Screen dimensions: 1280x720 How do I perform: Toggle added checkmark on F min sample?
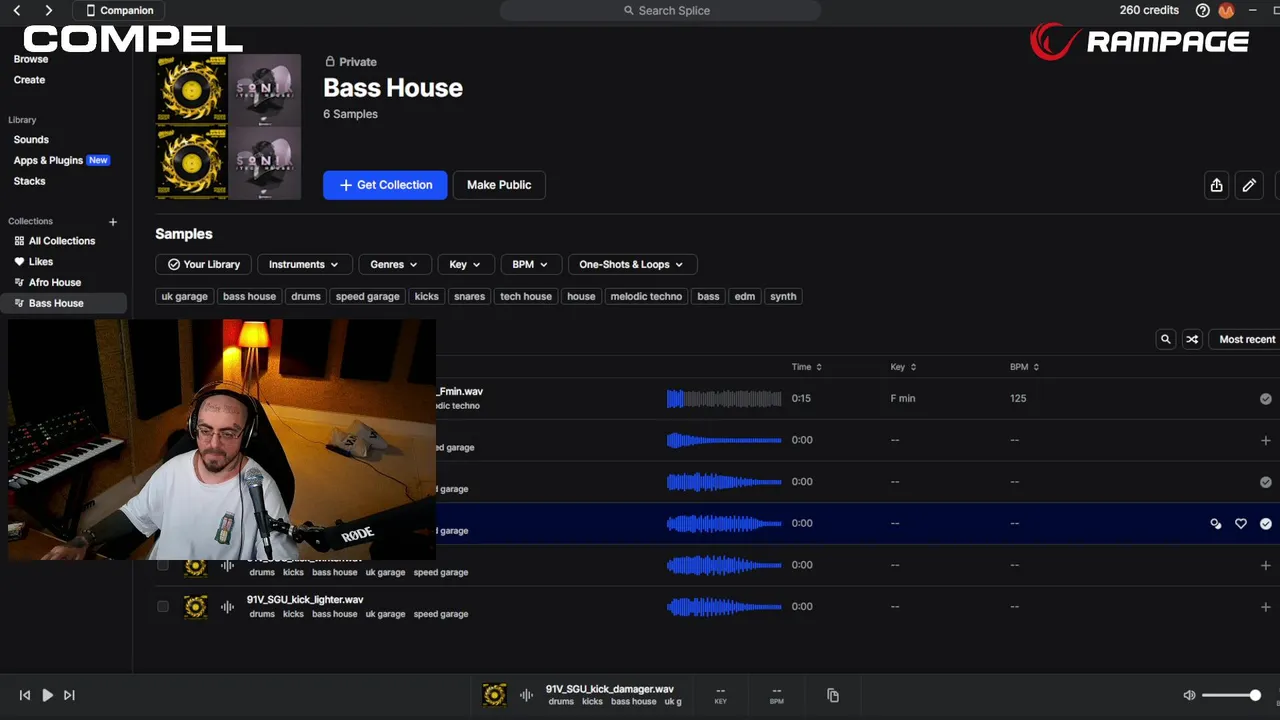[x=1266, y=399]
